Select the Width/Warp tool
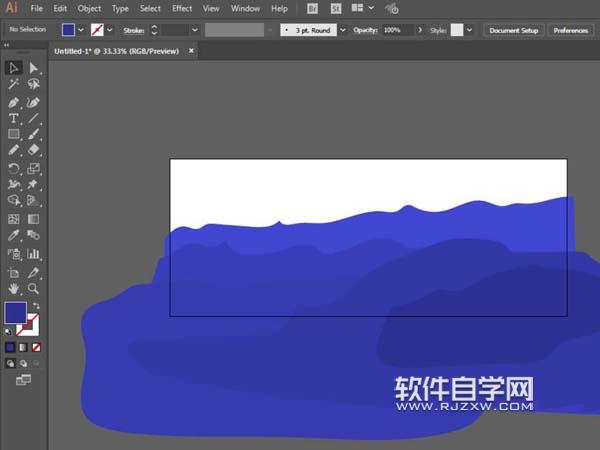The height and width of the screenshot is (450, 600). coord(13,184)
